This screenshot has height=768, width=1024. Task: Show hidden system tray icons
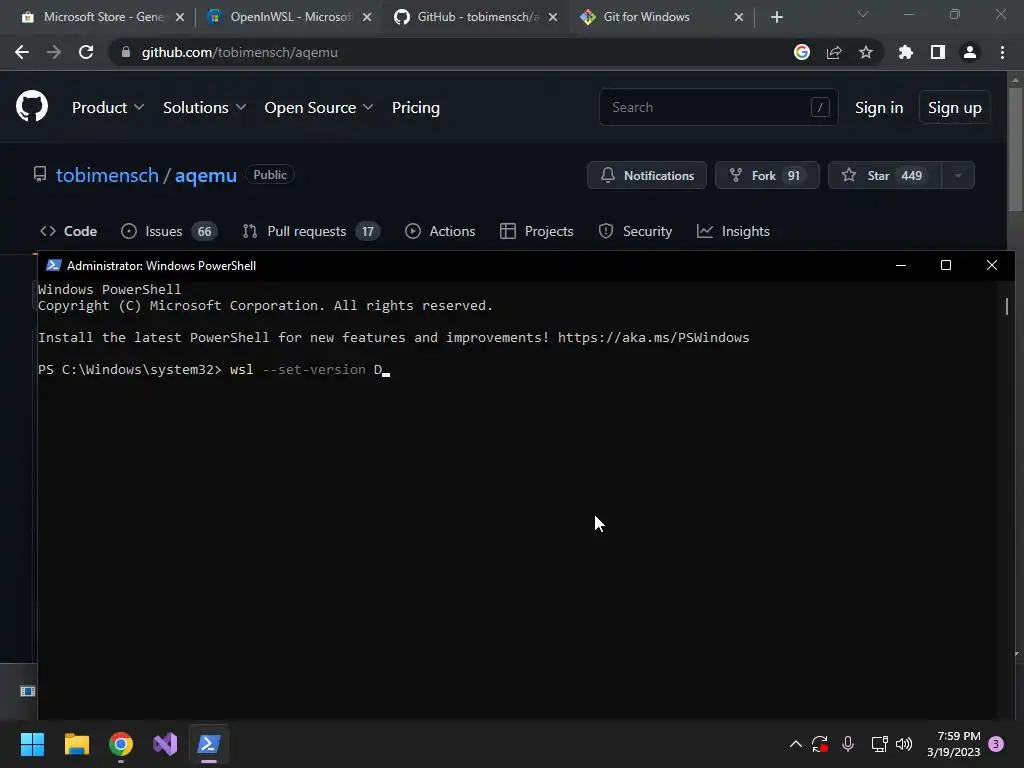tap(795, 744)
